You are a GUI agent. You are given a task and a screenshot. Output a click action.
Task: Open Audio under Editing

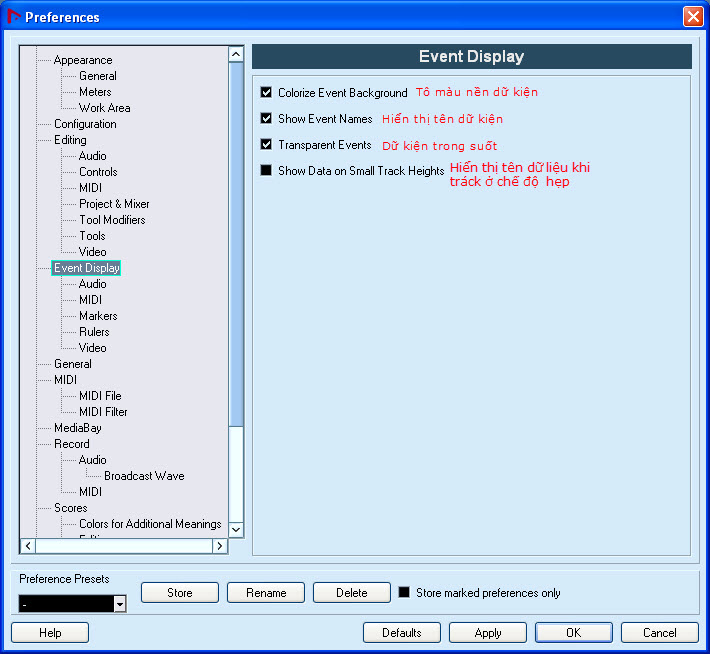pyautogui.click(x=92, y=156)
